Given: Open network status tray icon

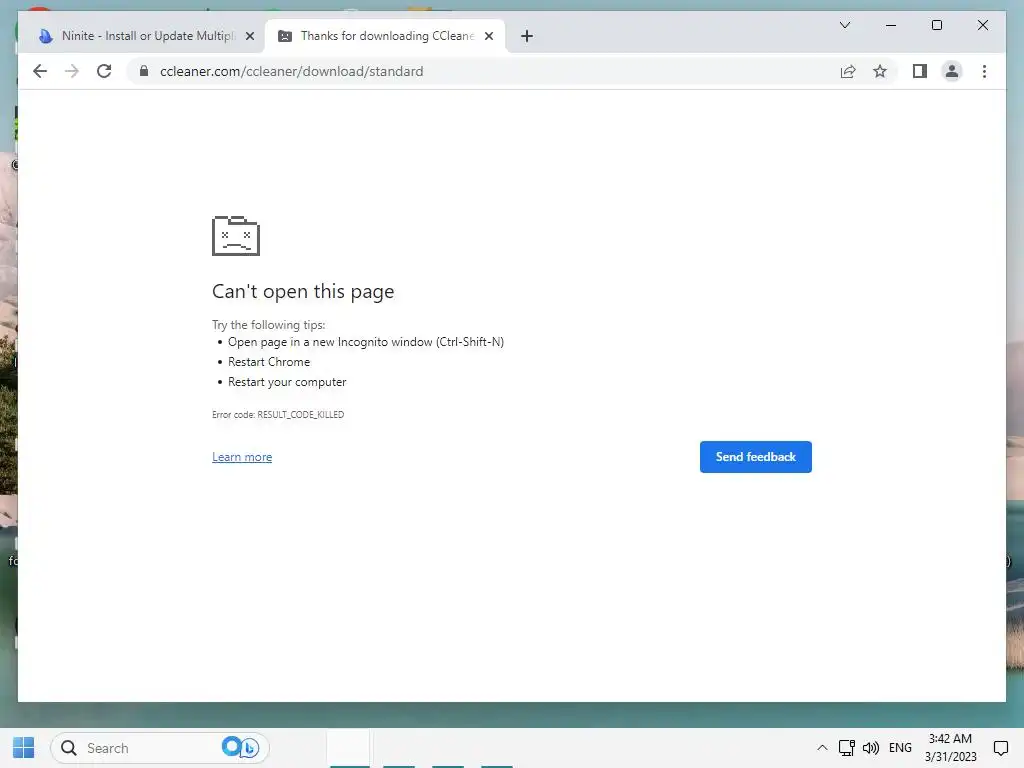Looking at the screenshot, I should coord(846,748).
